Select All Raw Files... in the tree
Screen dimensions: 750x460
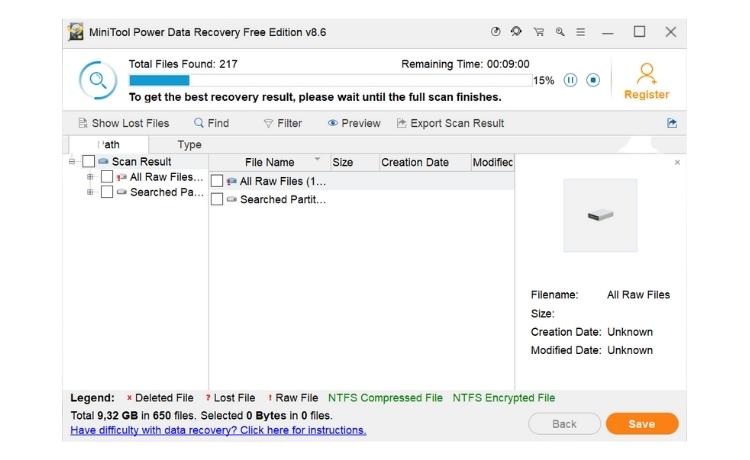166,177
